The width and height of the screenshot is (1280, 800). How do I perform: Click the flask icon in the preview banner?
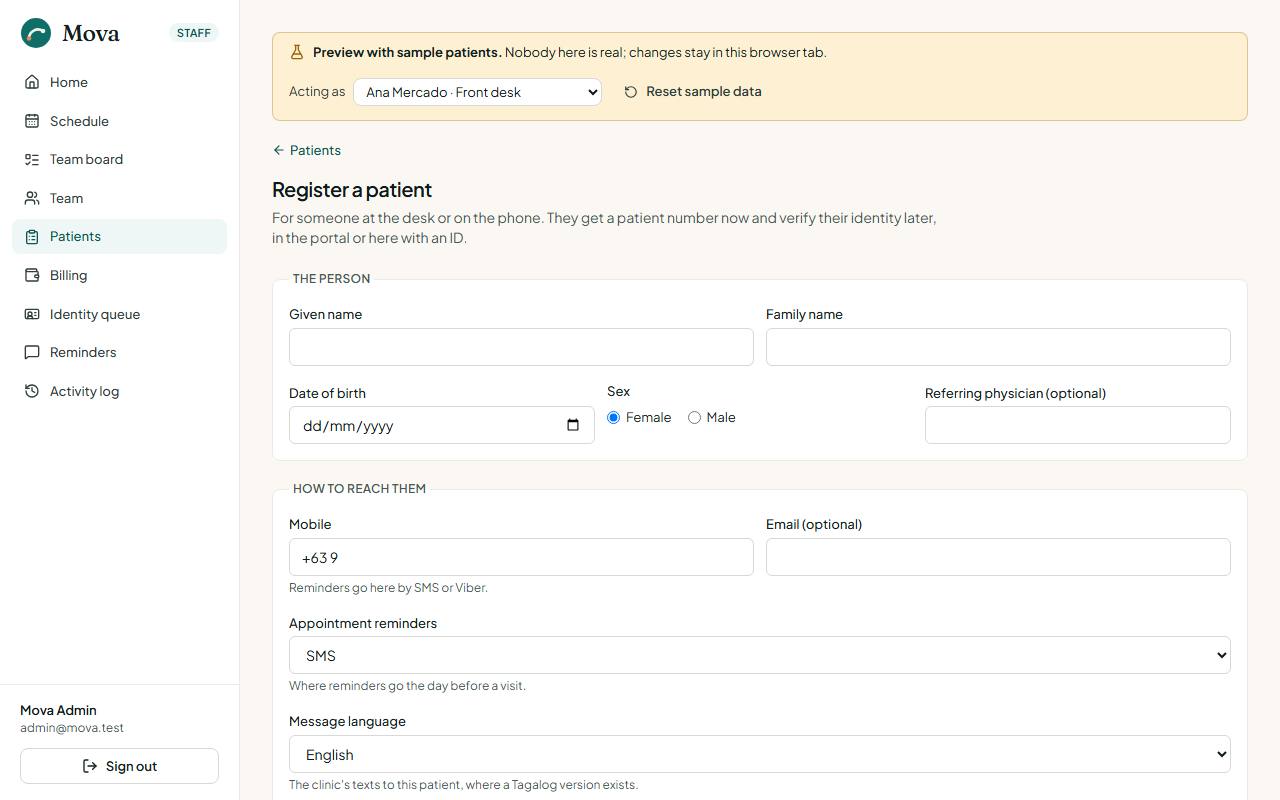coord(297,52)
